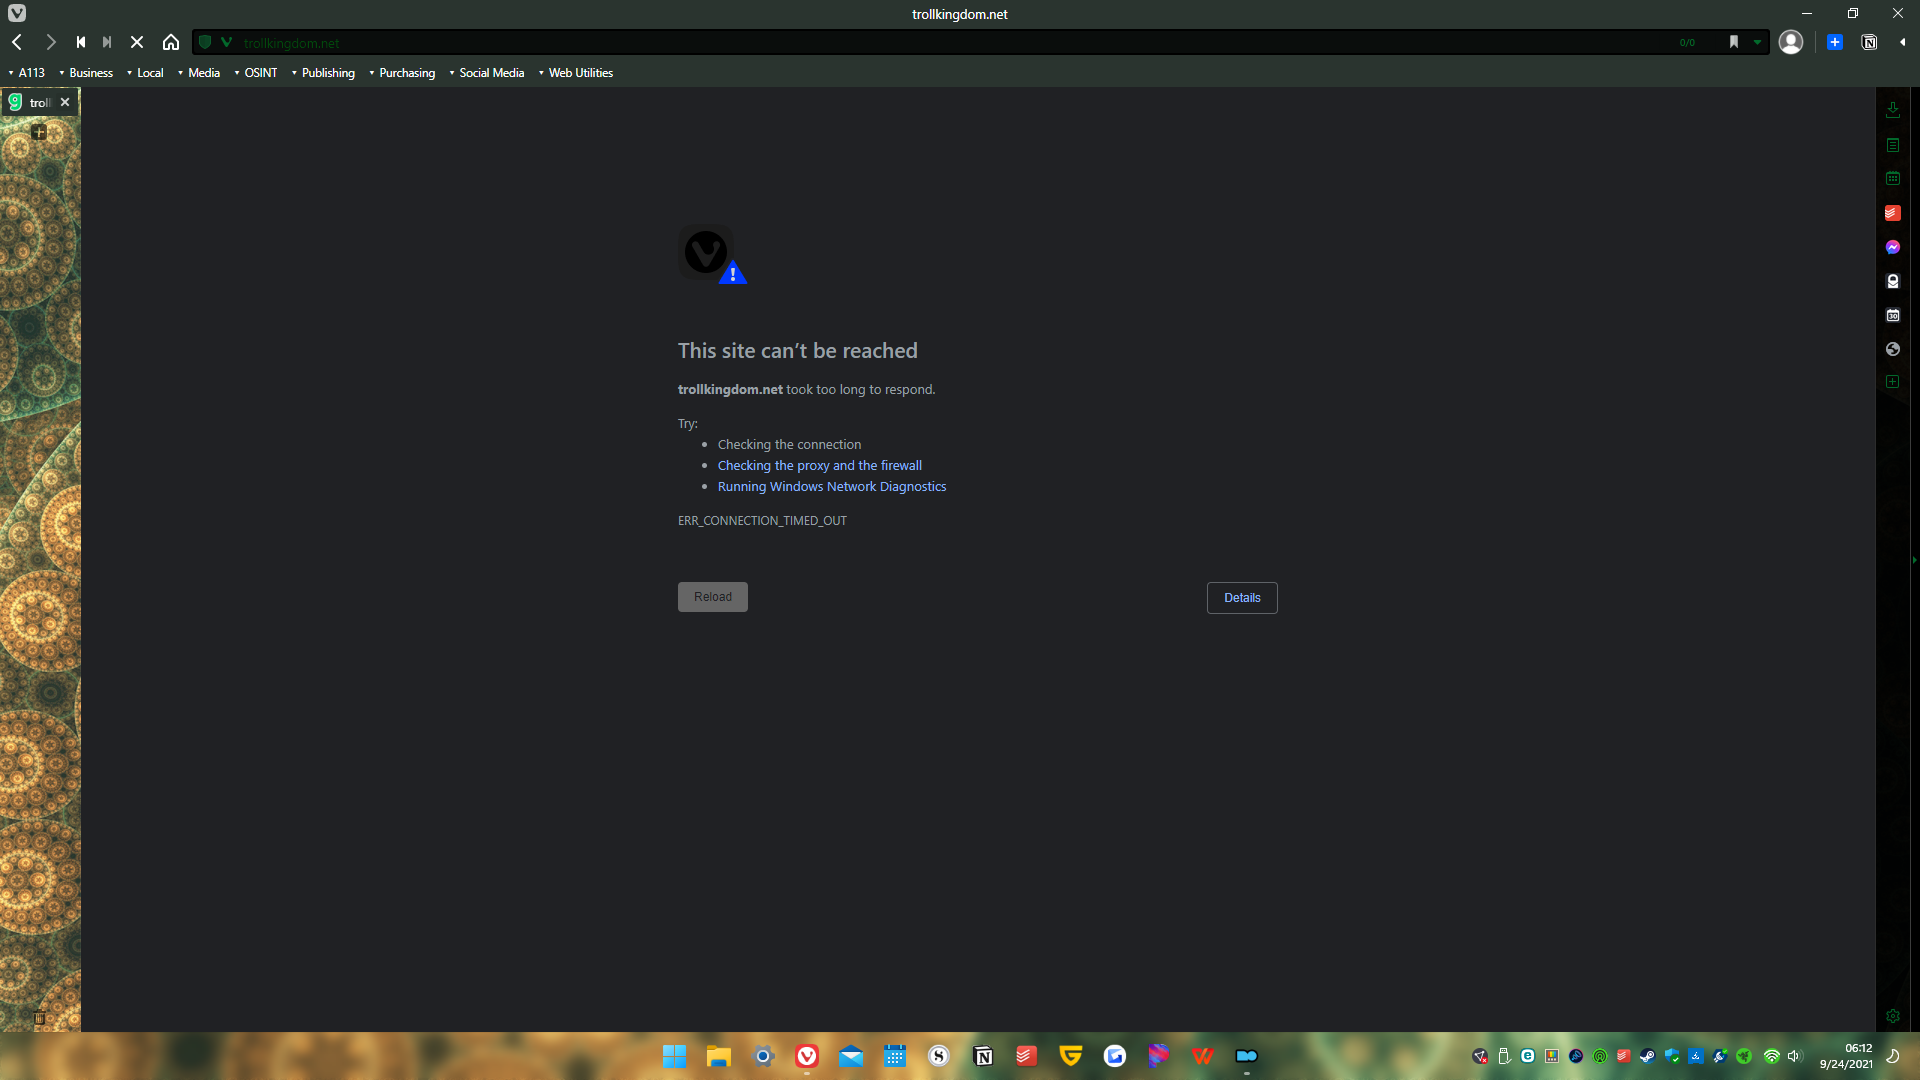The width and height of the screenshot is (1920, 1080).
Task: Open Notion from the taskbar
Action: (x=983, y=1056)
